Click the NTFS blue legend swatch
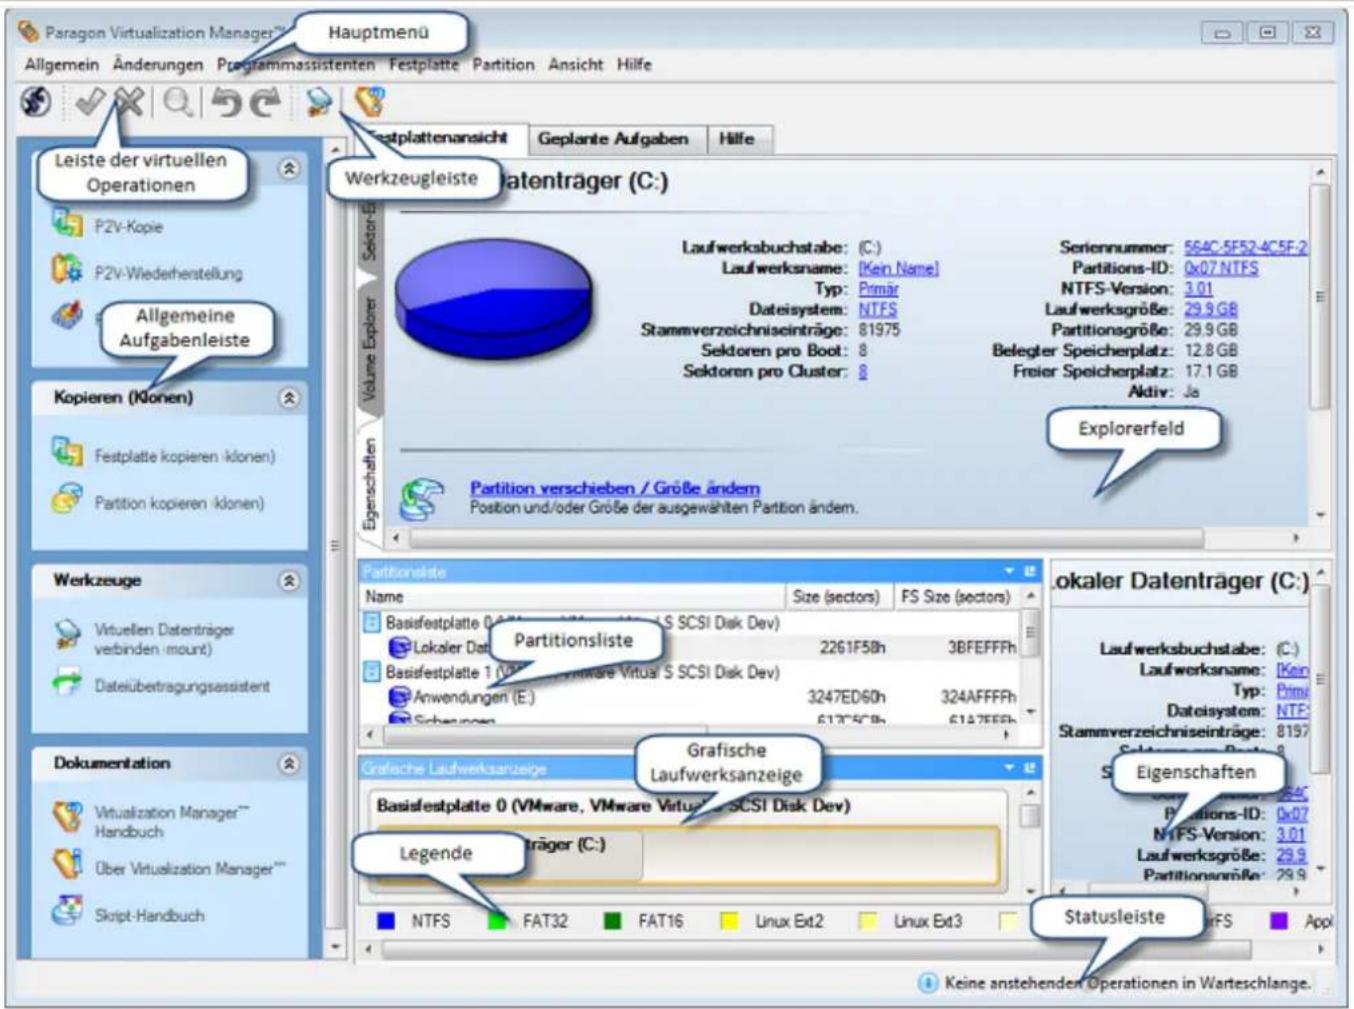This screenshot has height=1009, width=1354. tap(386, 921)
